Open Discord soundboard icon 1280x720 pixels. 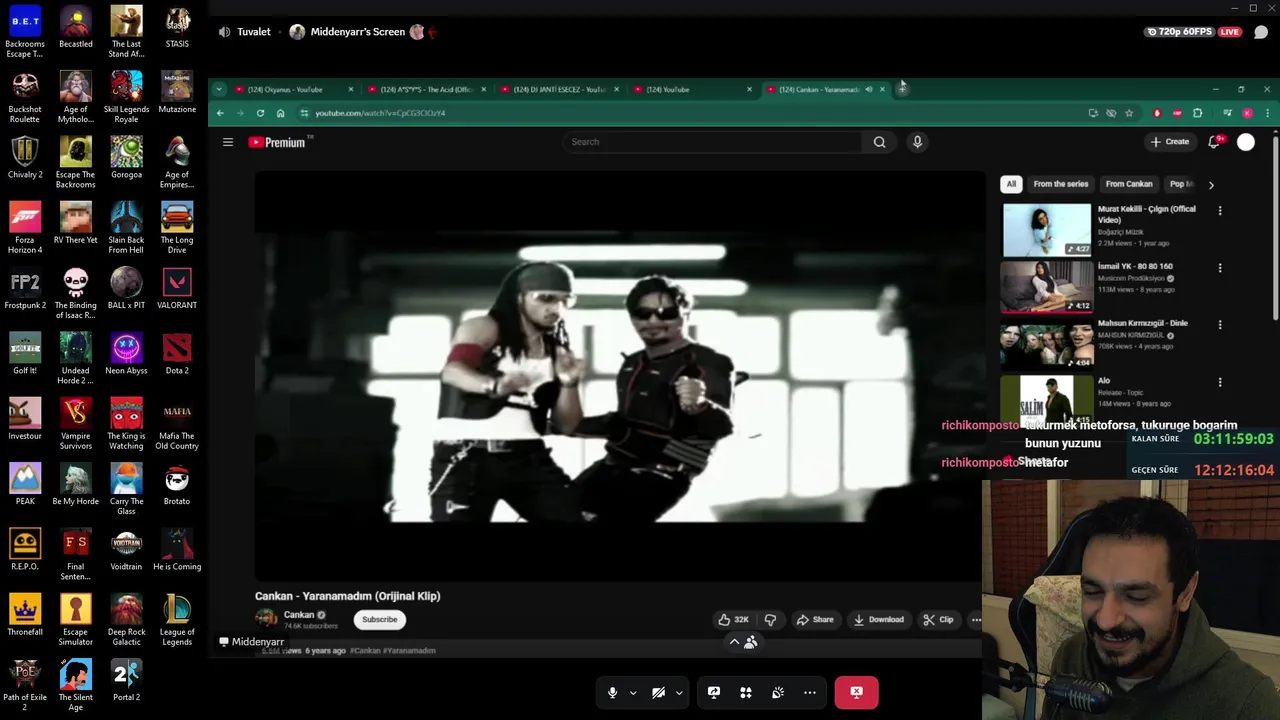pos(778,692)
